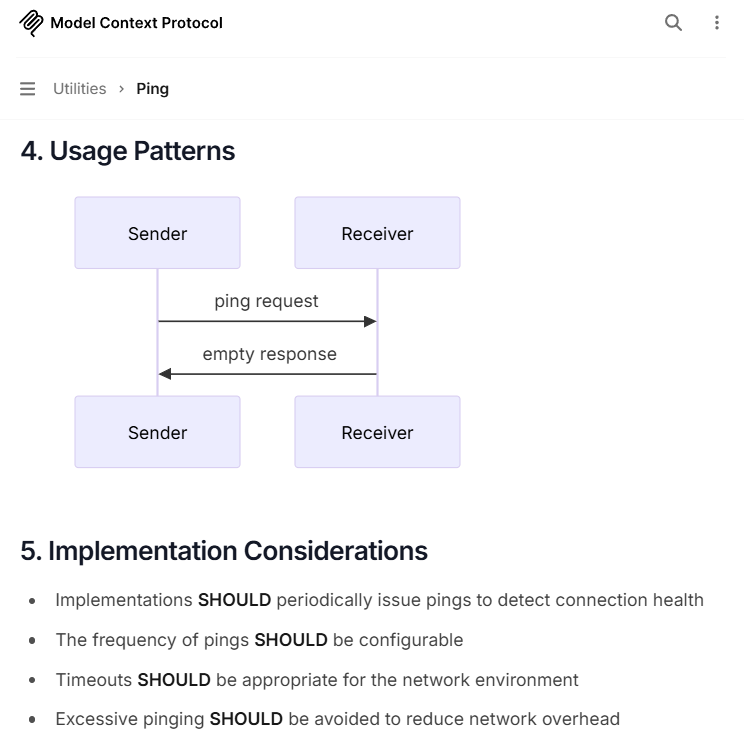Toggle the hamburger sidebar navigation icon
The width and height of the screenshot is (744, 747).
28,89
